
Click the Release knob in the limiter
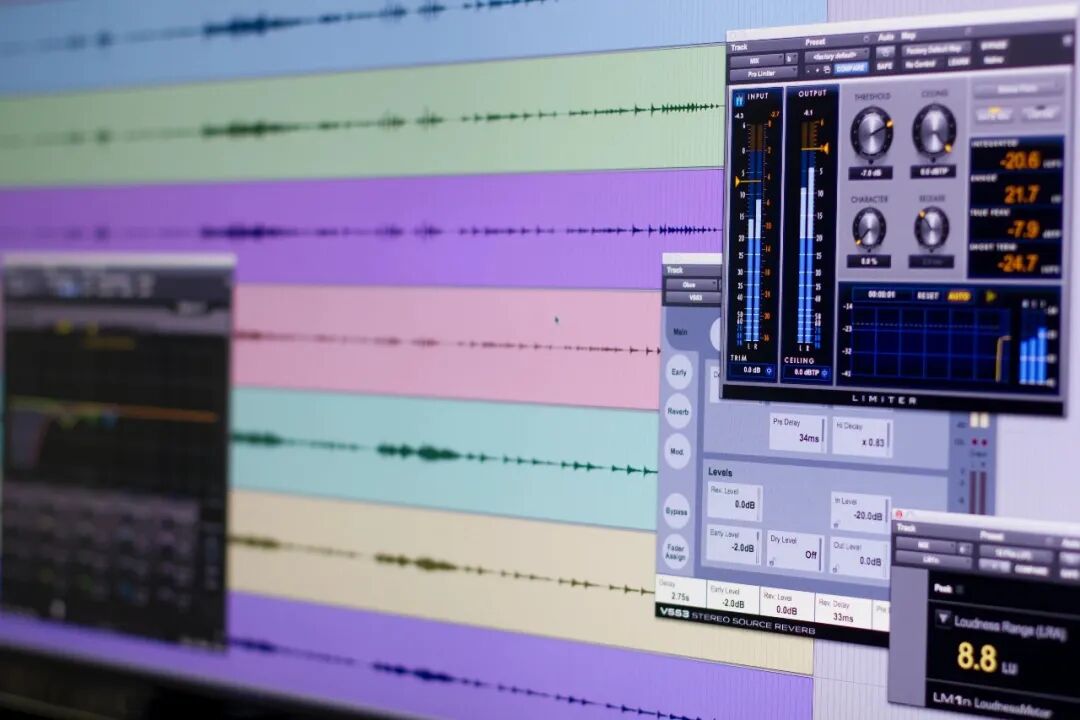click(931, 227)
